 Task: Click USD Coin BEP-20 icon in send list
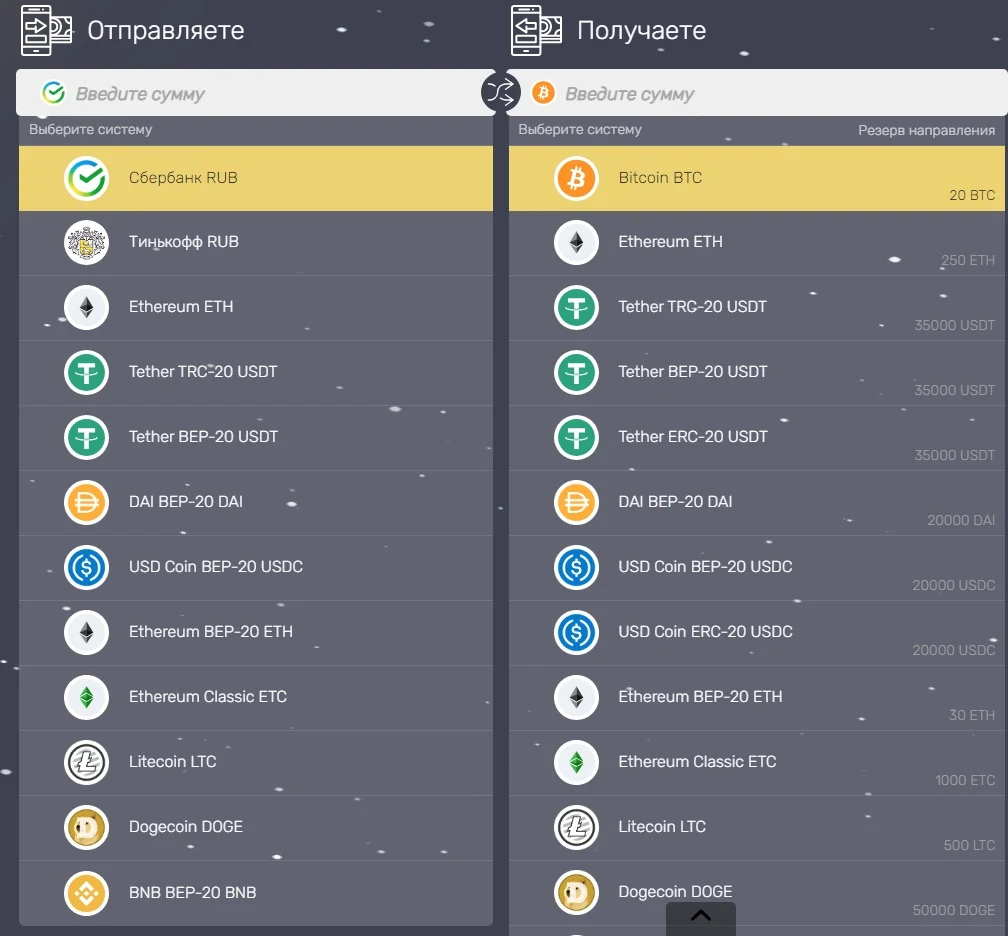click(86, 567)
